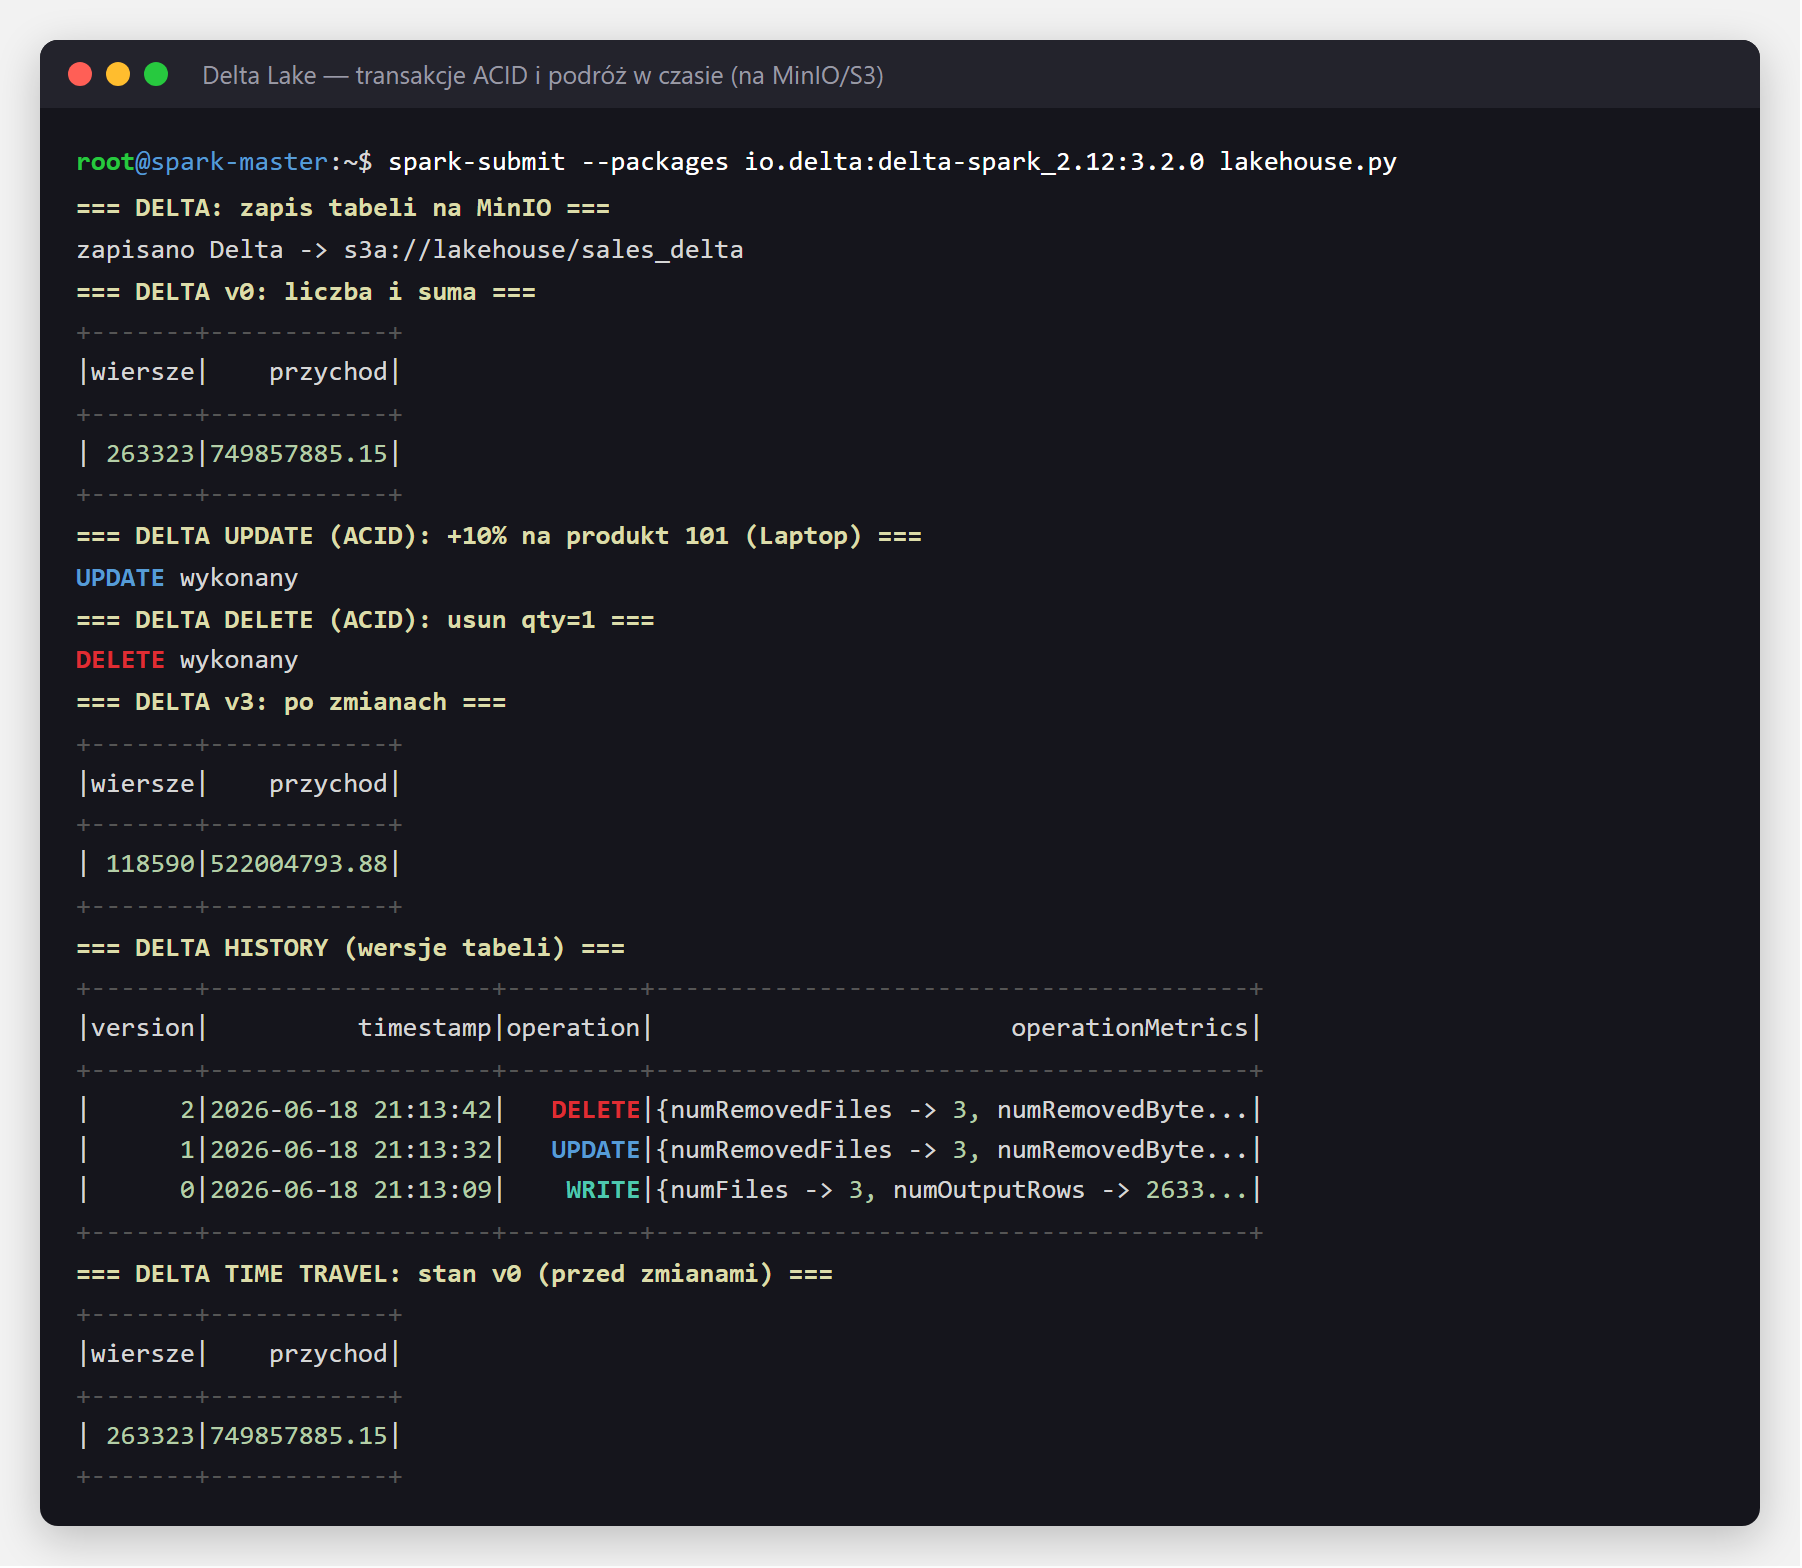
Task: Click the 'version' column header
Action: pos(143,1028)
